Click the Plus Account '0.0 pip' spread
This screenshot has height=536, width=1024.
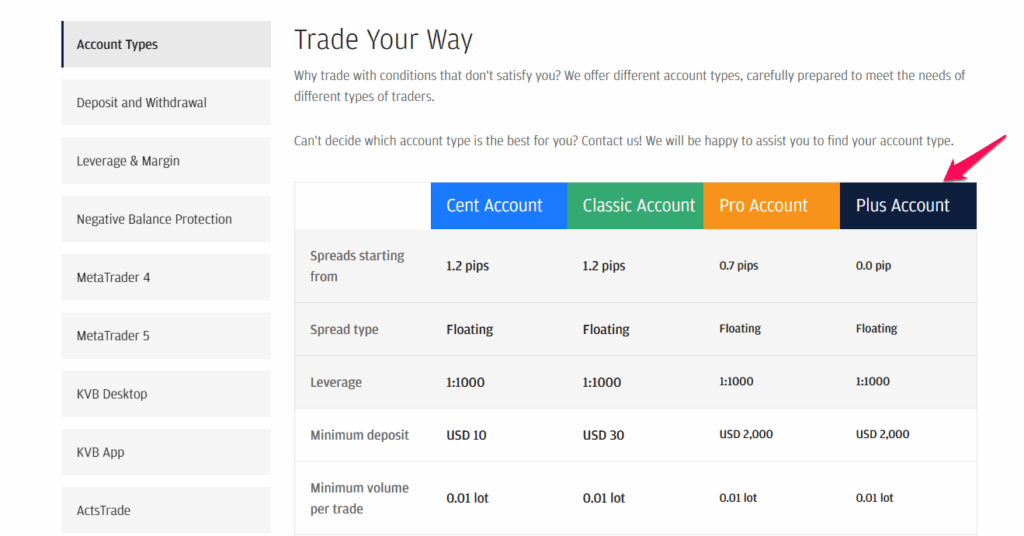click(873, 266)
